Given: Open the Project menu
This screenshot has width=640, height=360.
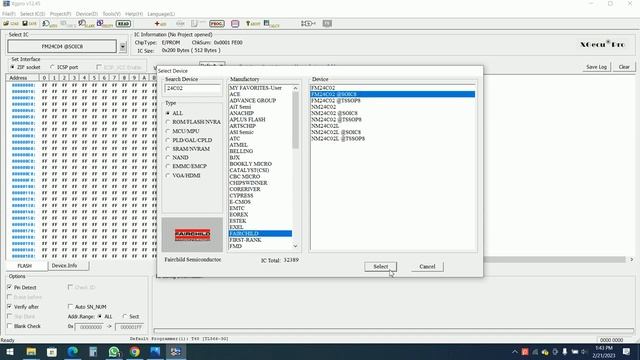Looking at the screenshot, I should pyautogui.click(x=60, y=14).
